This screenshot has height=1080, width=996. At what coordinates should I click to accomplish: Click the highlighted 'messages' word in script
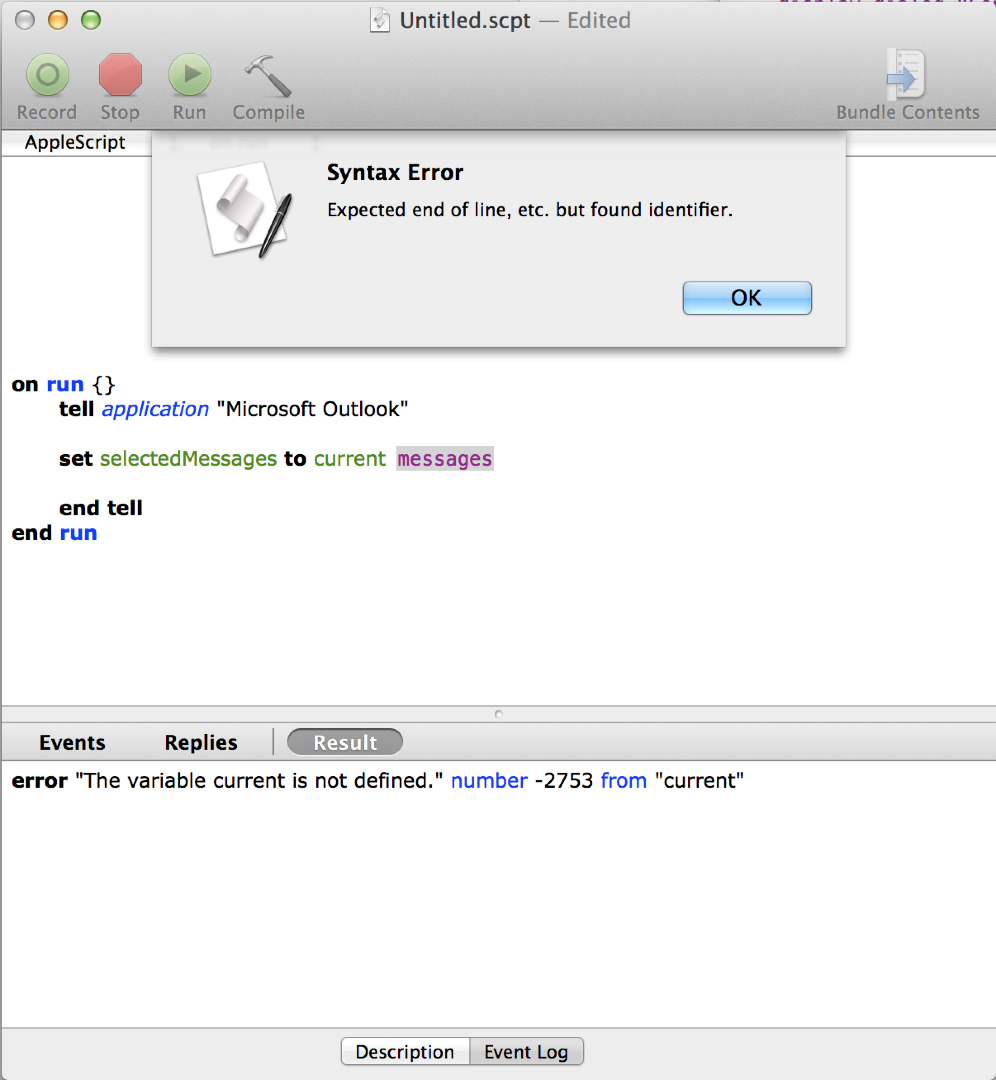pyautogui.click(x=445, y=459)
